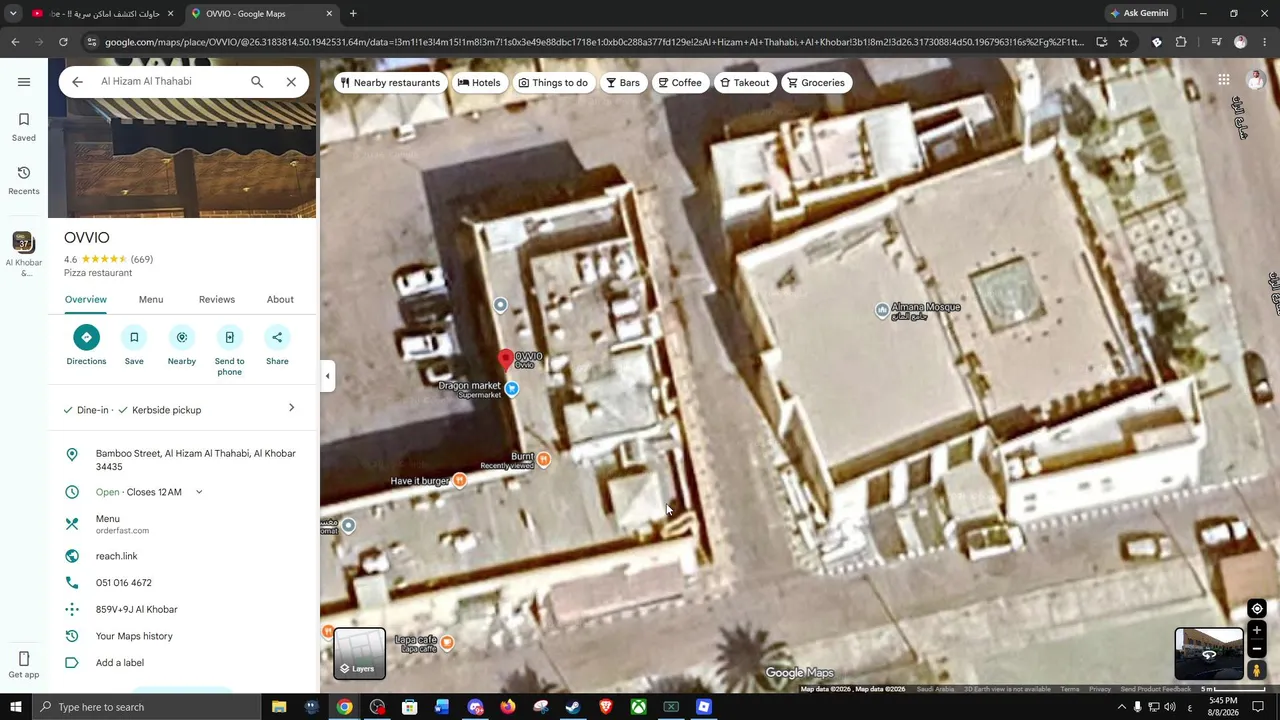Click the Show Your Location button

(x=1257, y=609)
